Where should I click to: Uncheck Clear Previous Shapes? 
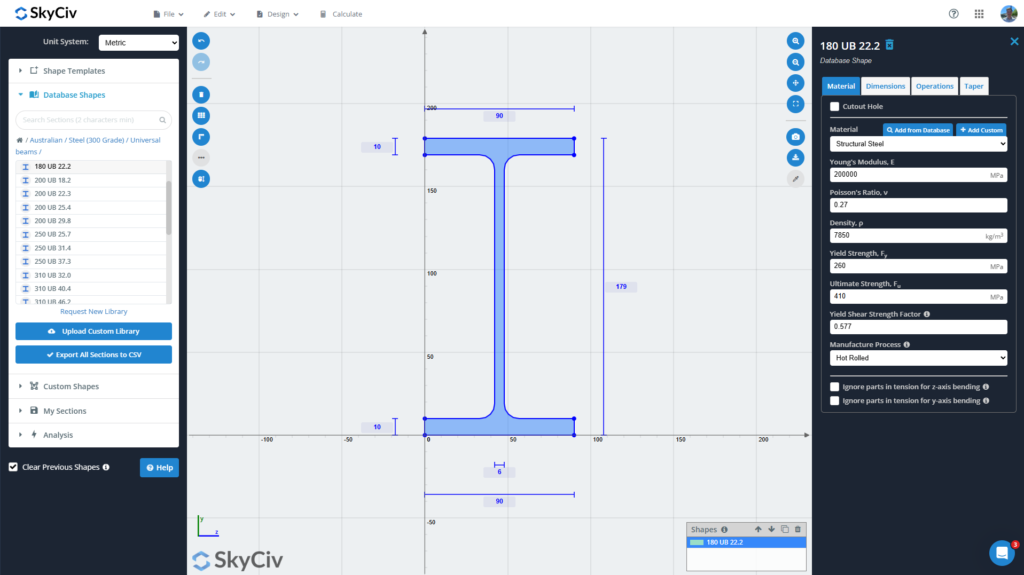[x=13, y=467]
